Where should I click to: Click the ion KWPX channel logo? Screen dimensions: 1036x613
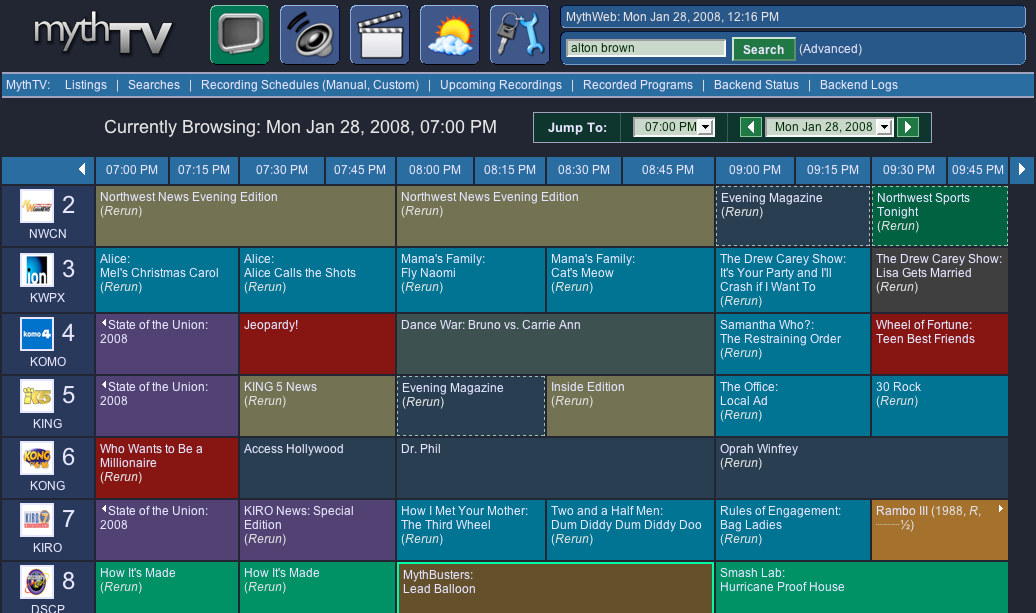tap(37, 272)
